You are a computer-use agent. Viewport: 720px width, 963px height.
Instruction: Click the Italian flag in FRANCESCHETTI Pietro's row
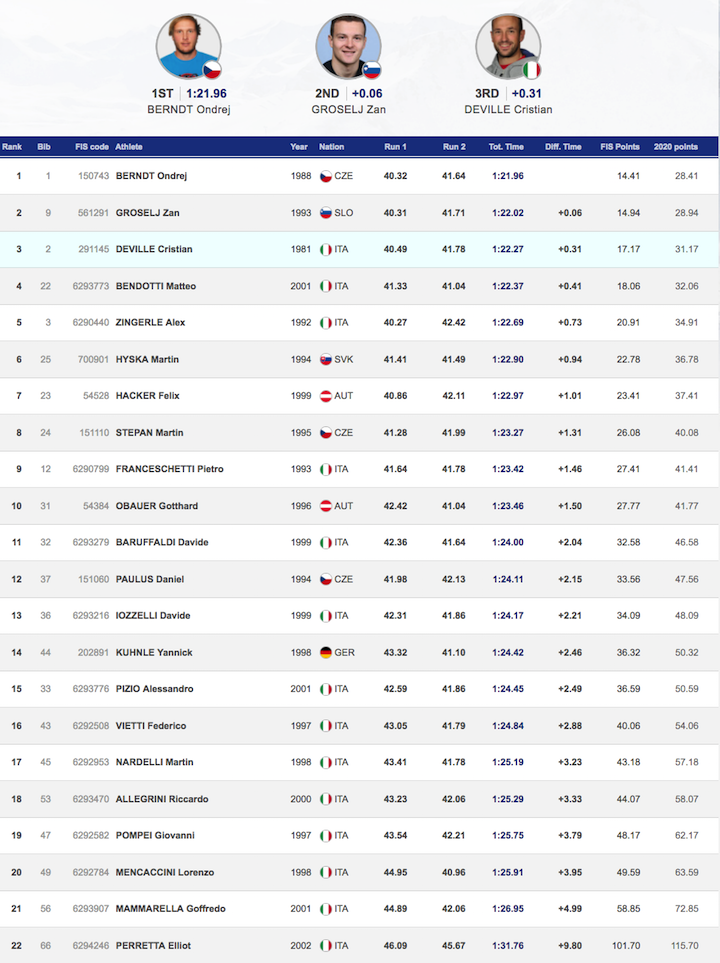pyautogui.click(x=326, y=469)
